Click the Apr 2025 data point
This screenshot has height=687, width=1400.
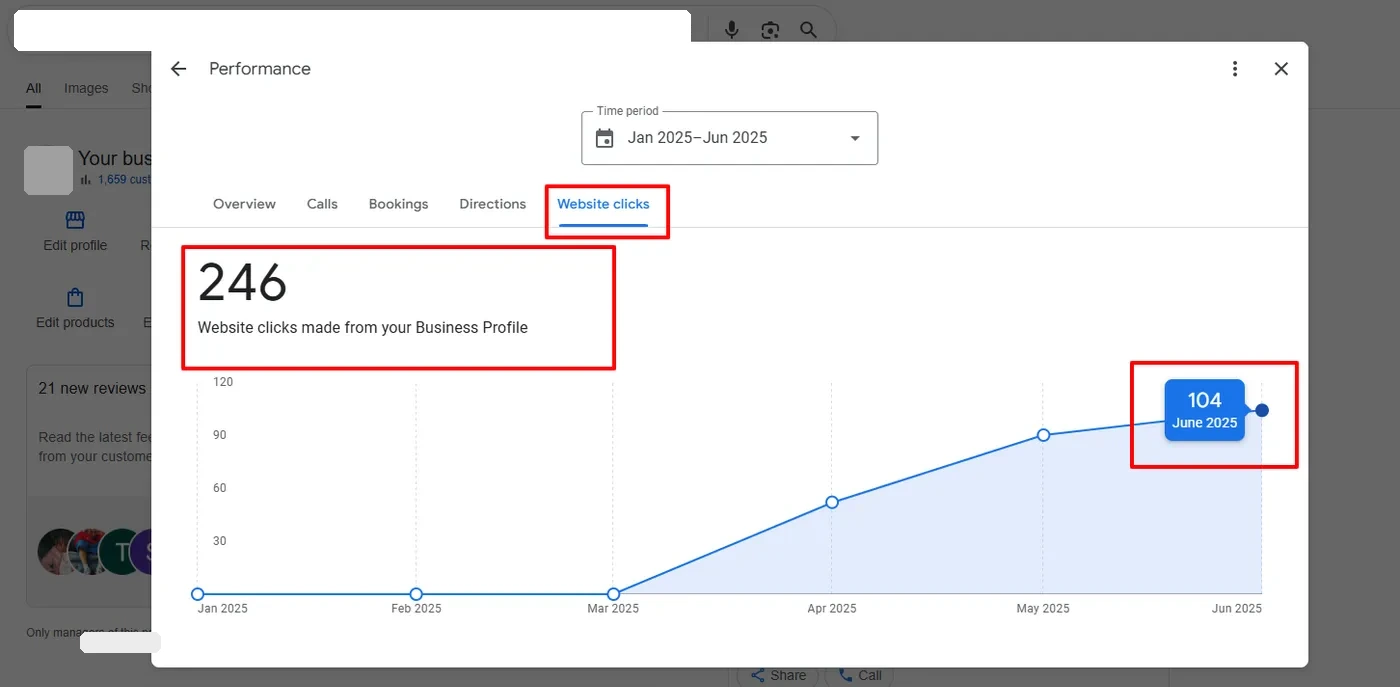coord(832,502)
